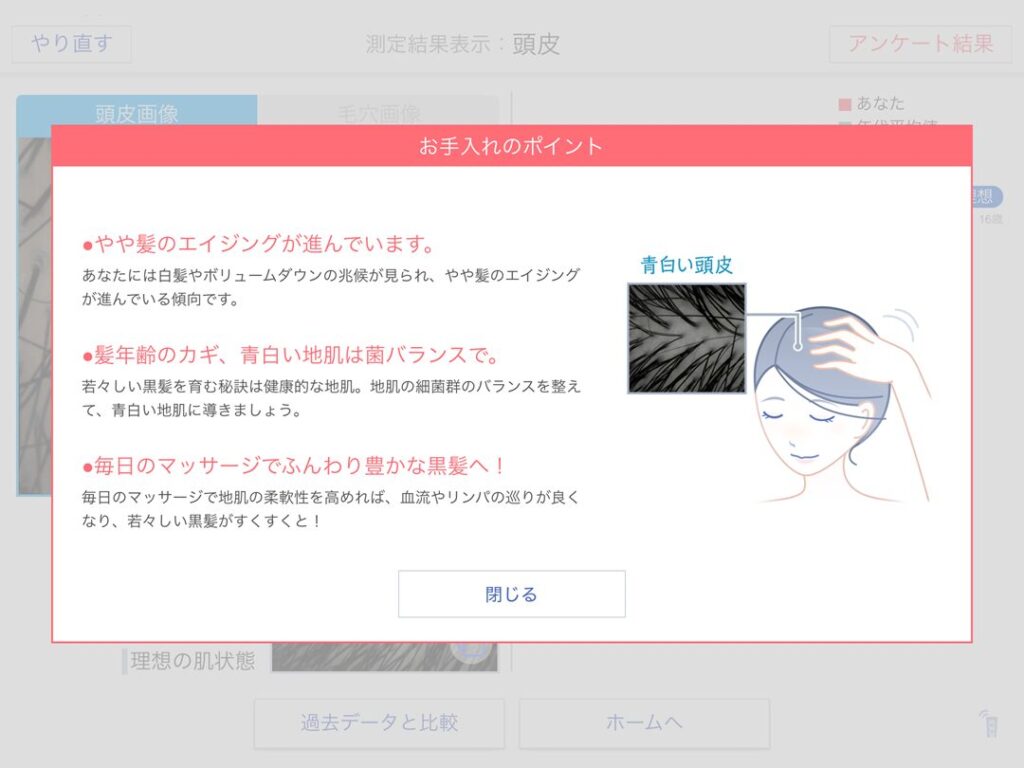Switch to the 頭皮画像 tab
The height and width of the screenshot is (768, 1024).
(x=136, y=111)
